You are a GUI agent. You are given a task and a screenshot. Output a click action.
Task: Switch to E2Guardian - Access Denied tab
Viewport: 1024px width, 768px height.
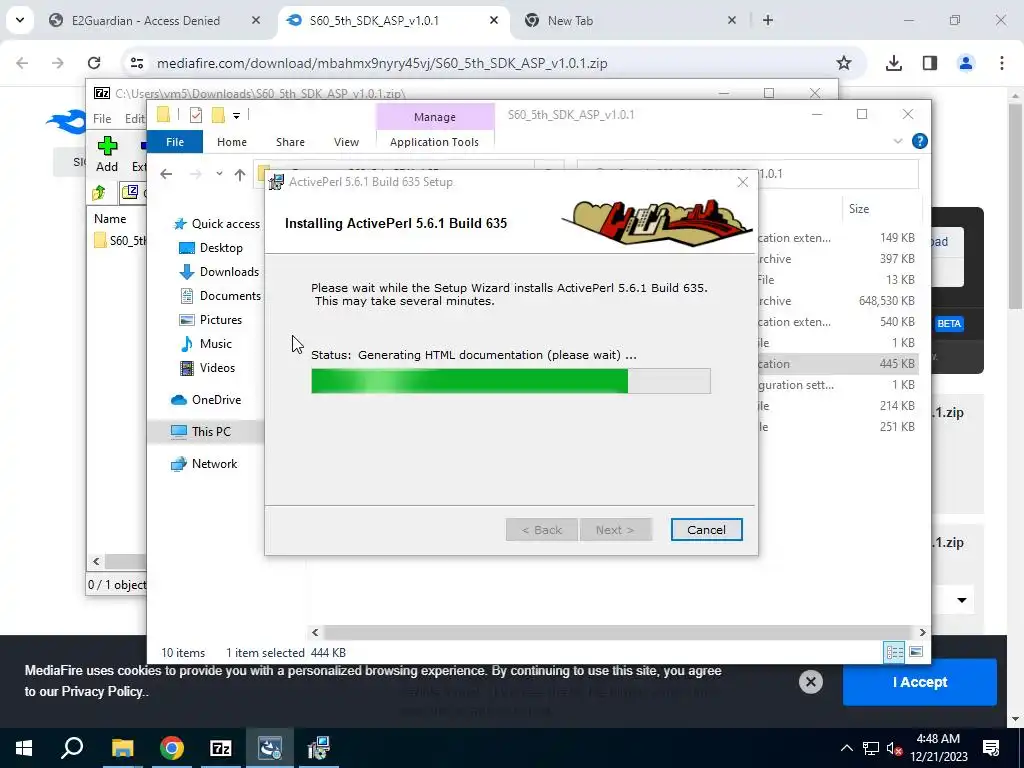[x=145, y=20]
